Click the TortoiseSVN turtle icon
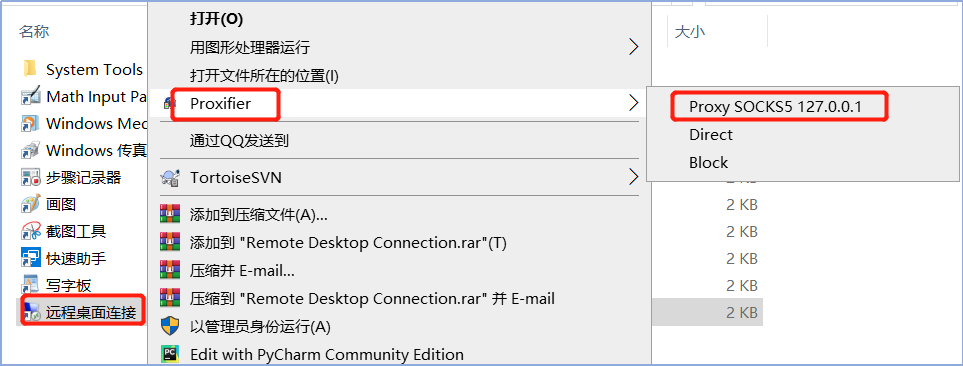 pos(170,178)
